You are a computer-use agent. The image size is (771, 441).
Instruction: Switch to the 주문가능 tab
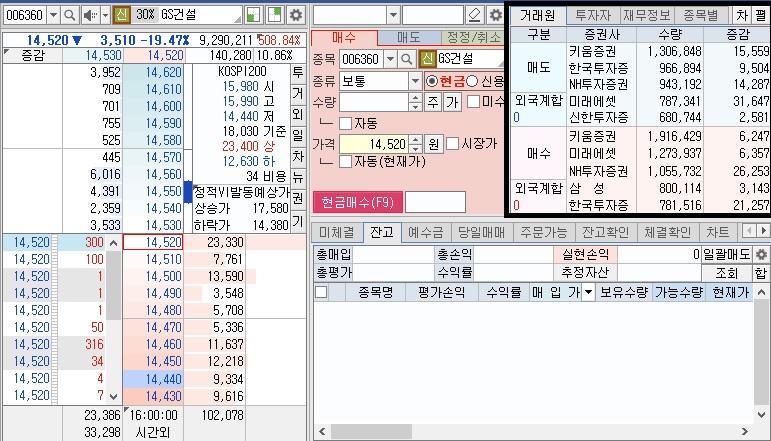click(x=543, y=232)
